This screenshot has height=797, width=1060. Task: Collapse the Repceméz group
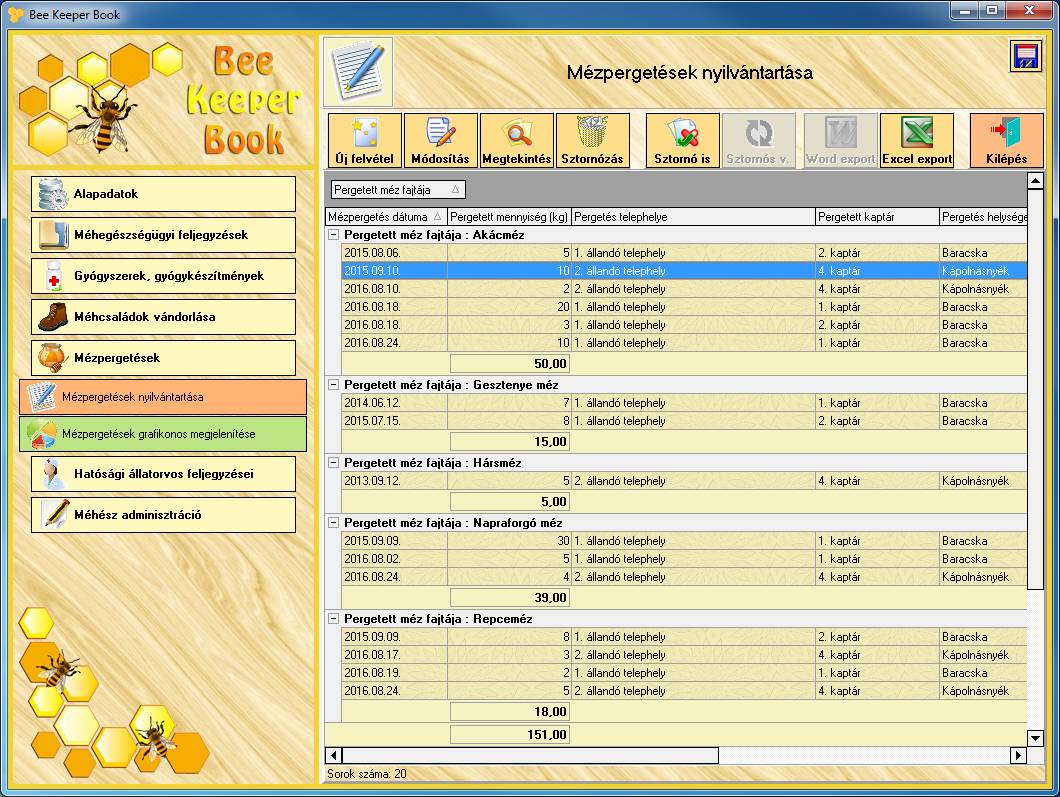[334, 619]
